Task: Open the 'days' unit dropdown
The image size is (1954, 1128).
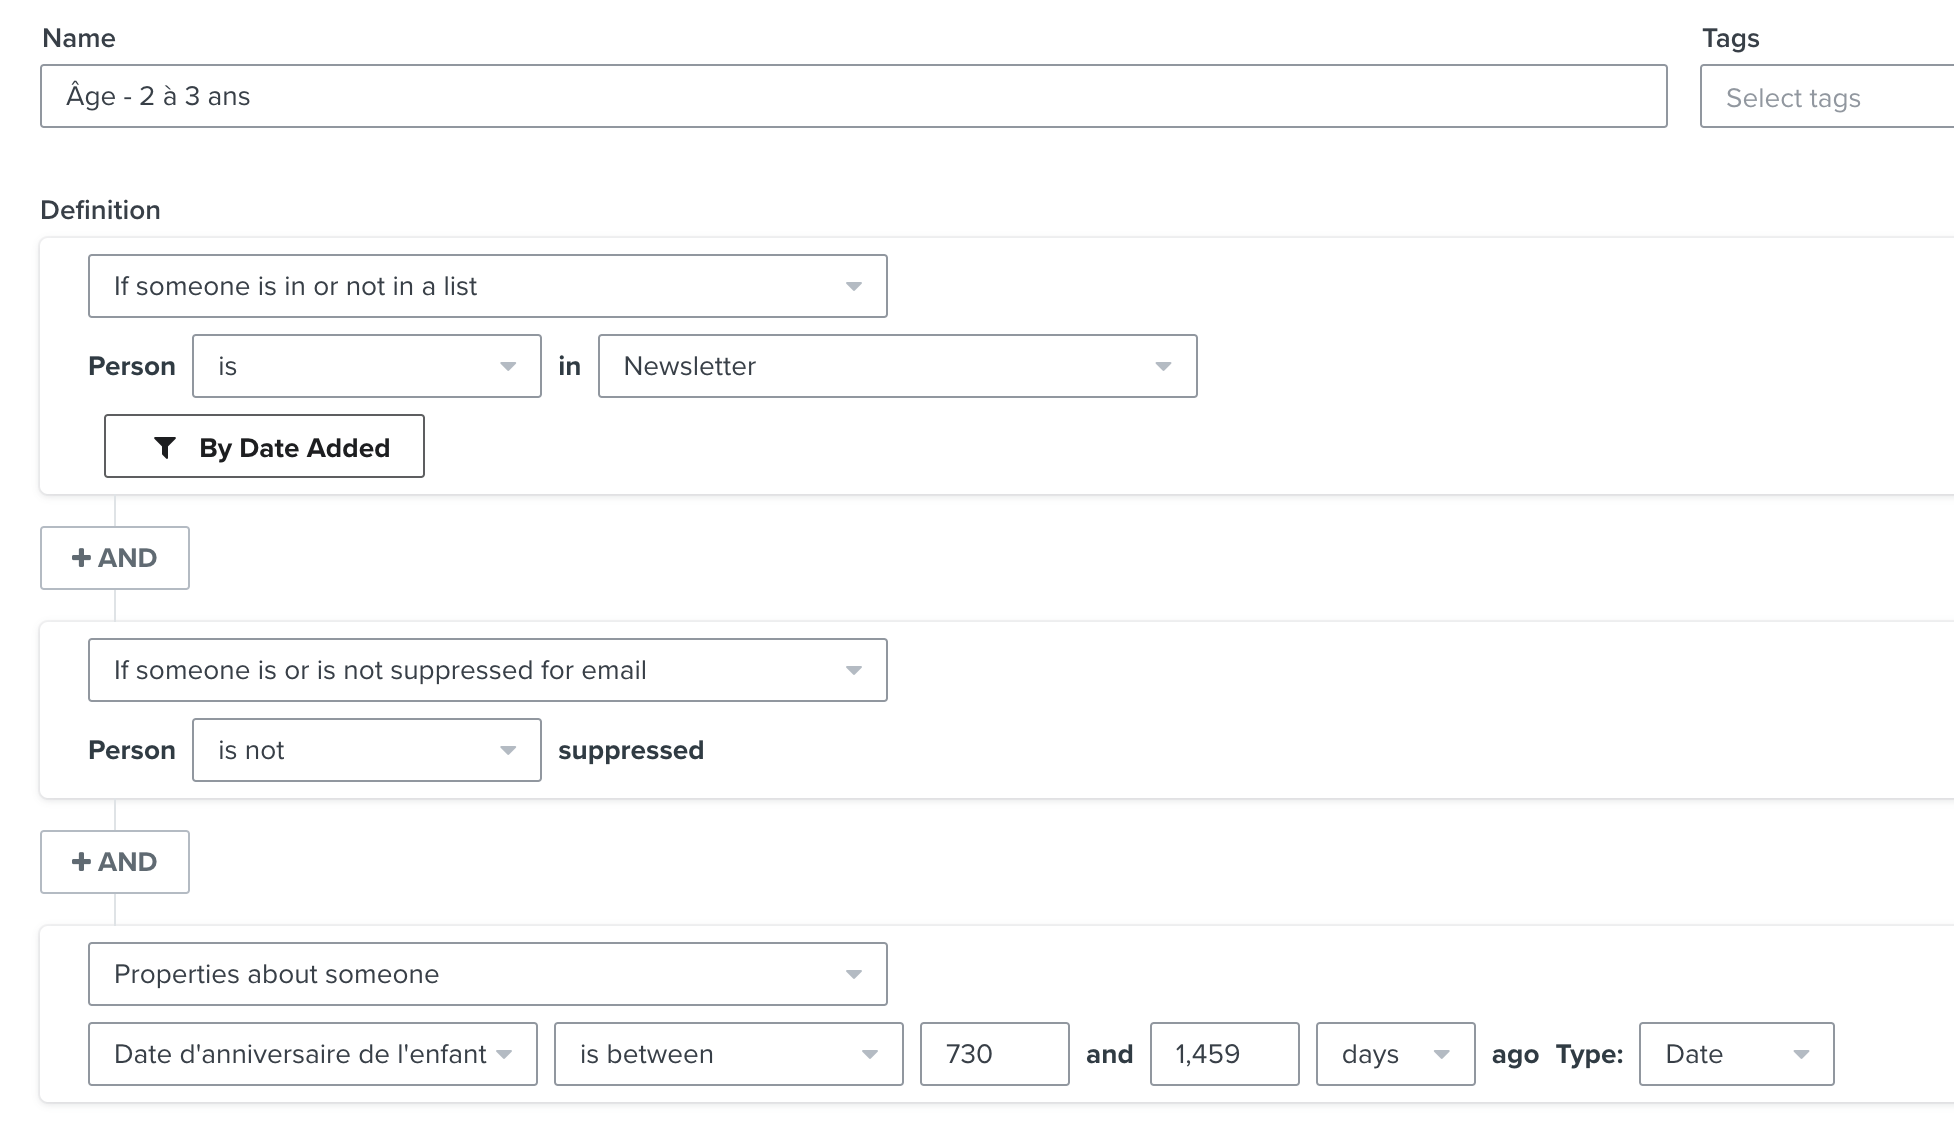Action: (1395, 1054)
